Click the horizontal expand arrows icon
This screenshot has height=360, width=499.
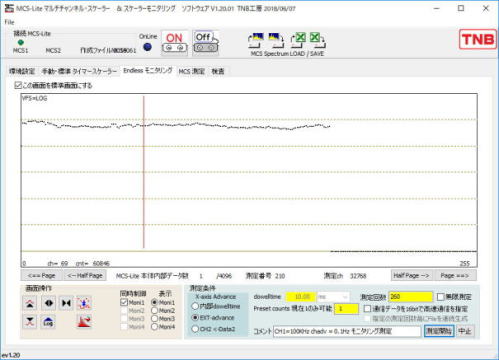49,303
